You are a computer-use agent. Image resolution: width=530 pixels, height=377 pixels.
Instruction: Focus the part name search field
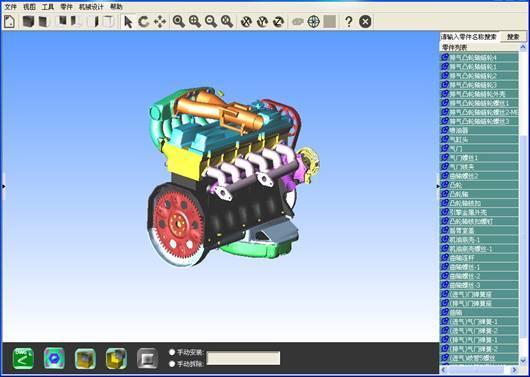[x=469, y=37]
